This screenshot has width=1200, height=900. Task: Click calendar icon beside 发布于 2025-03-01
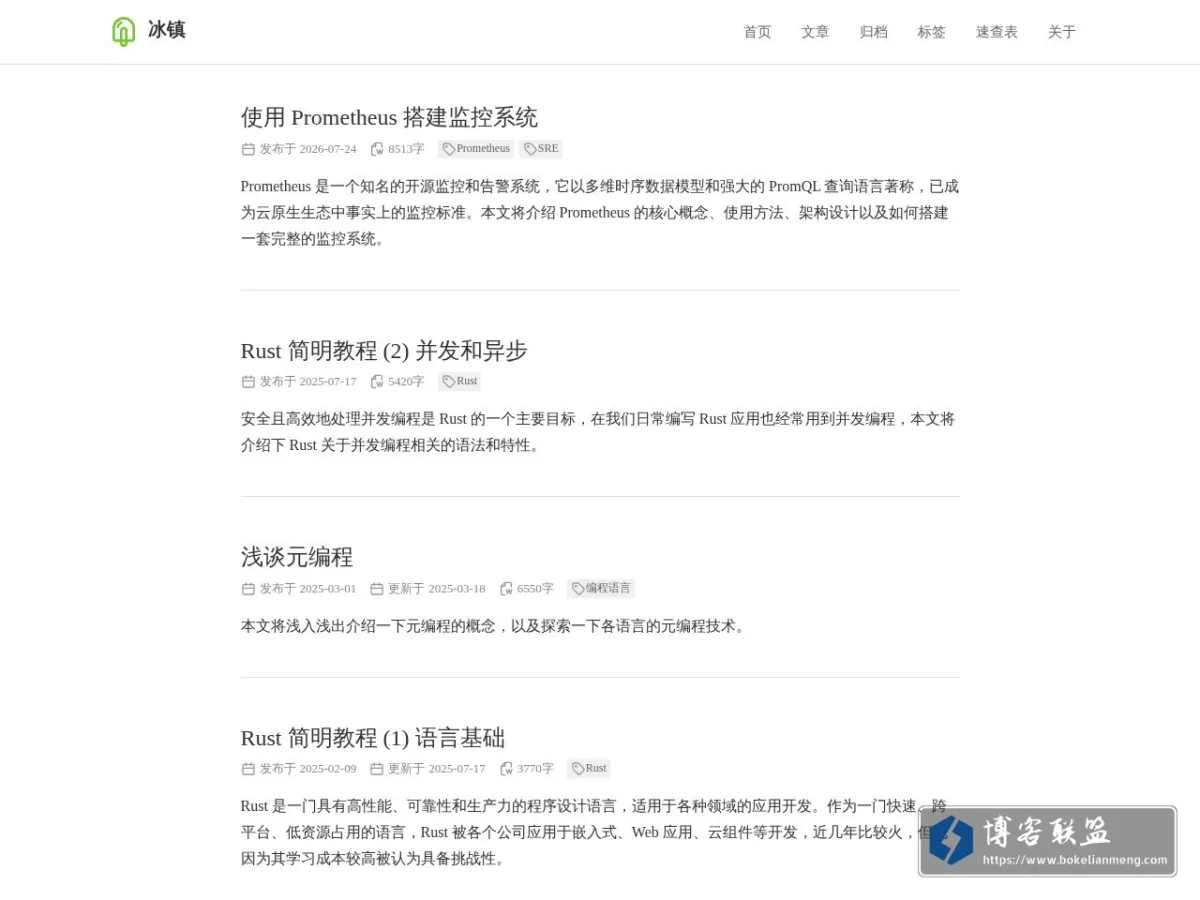pyautogui.click(x=248, y=588)
